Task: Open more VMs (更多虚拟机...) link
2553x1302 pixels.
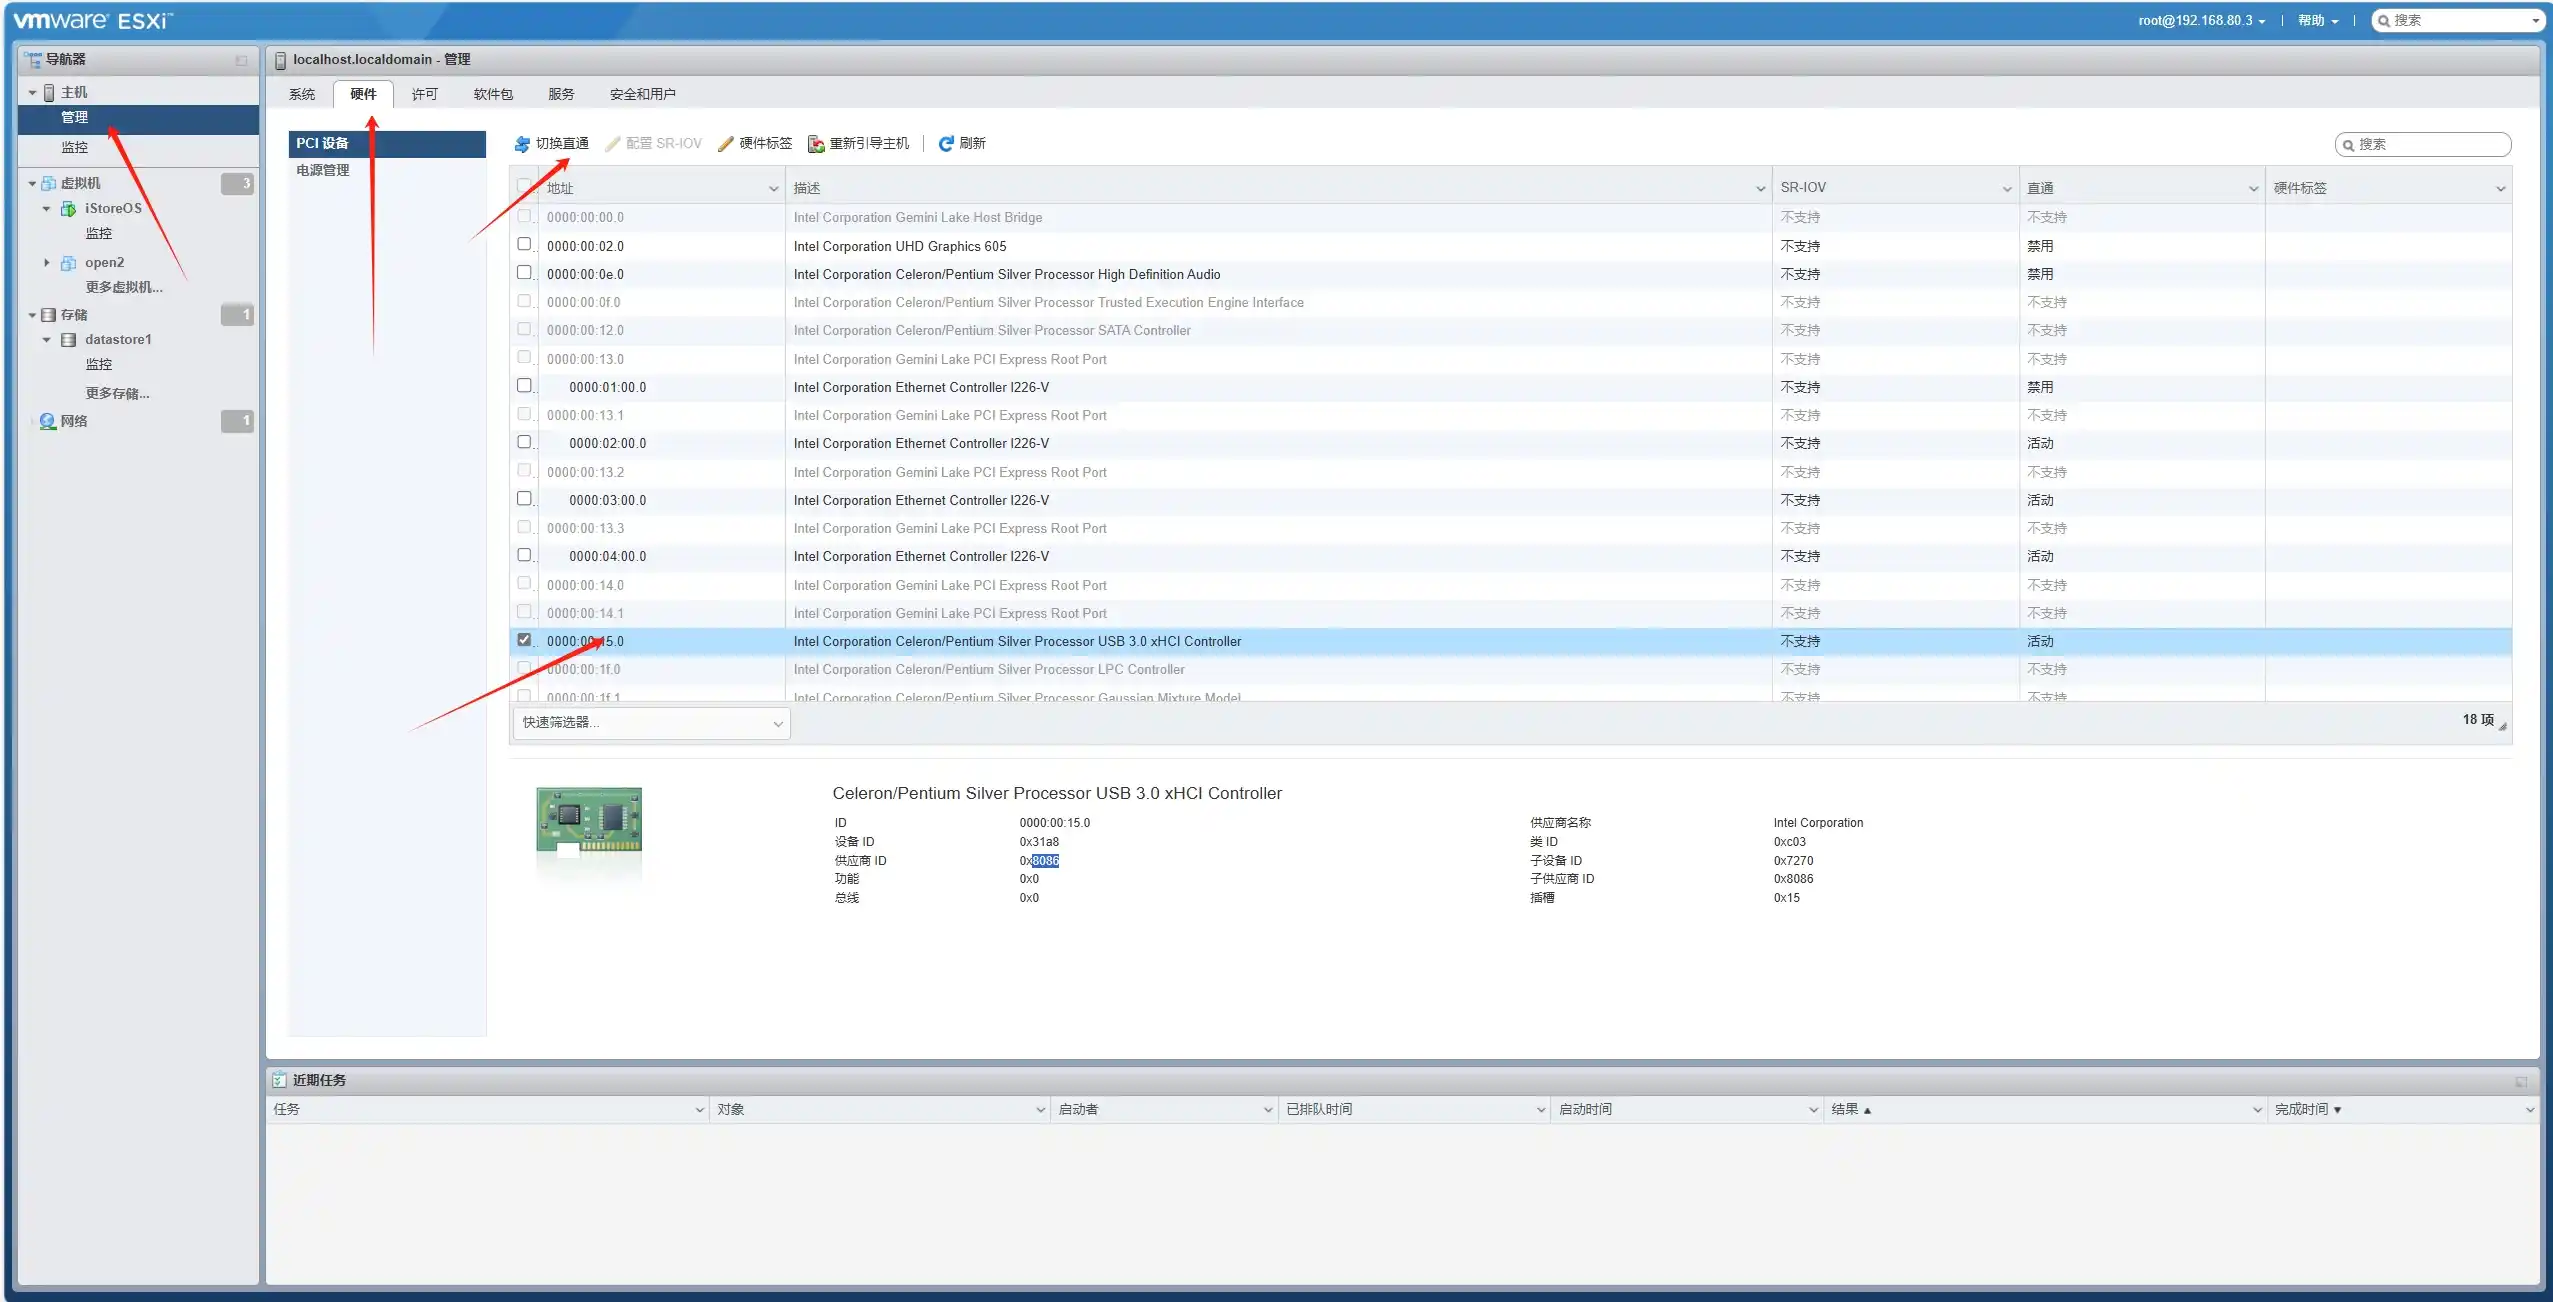Action: tap(124, 288)
